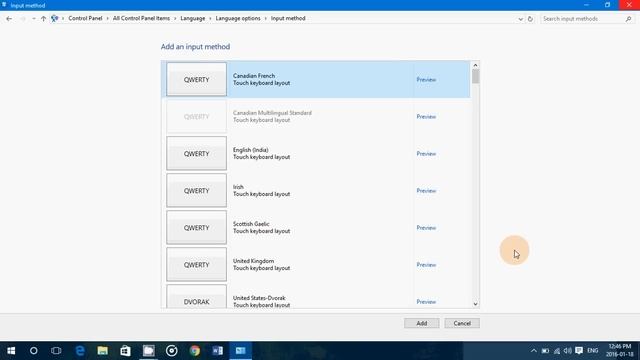Show hidden tray icons chevron
The image size is (640, 360).
pos(533,351)
